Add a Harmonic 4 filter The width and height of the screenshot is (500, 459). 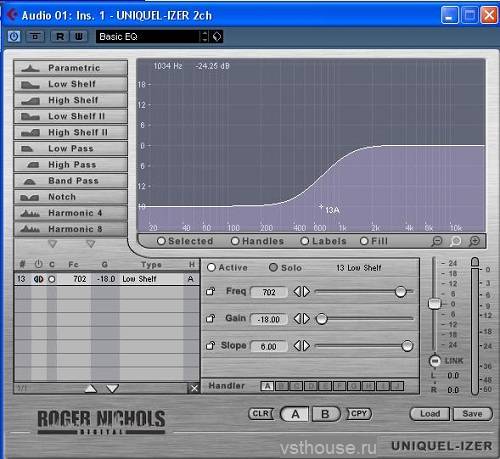[x=71, y=213]
